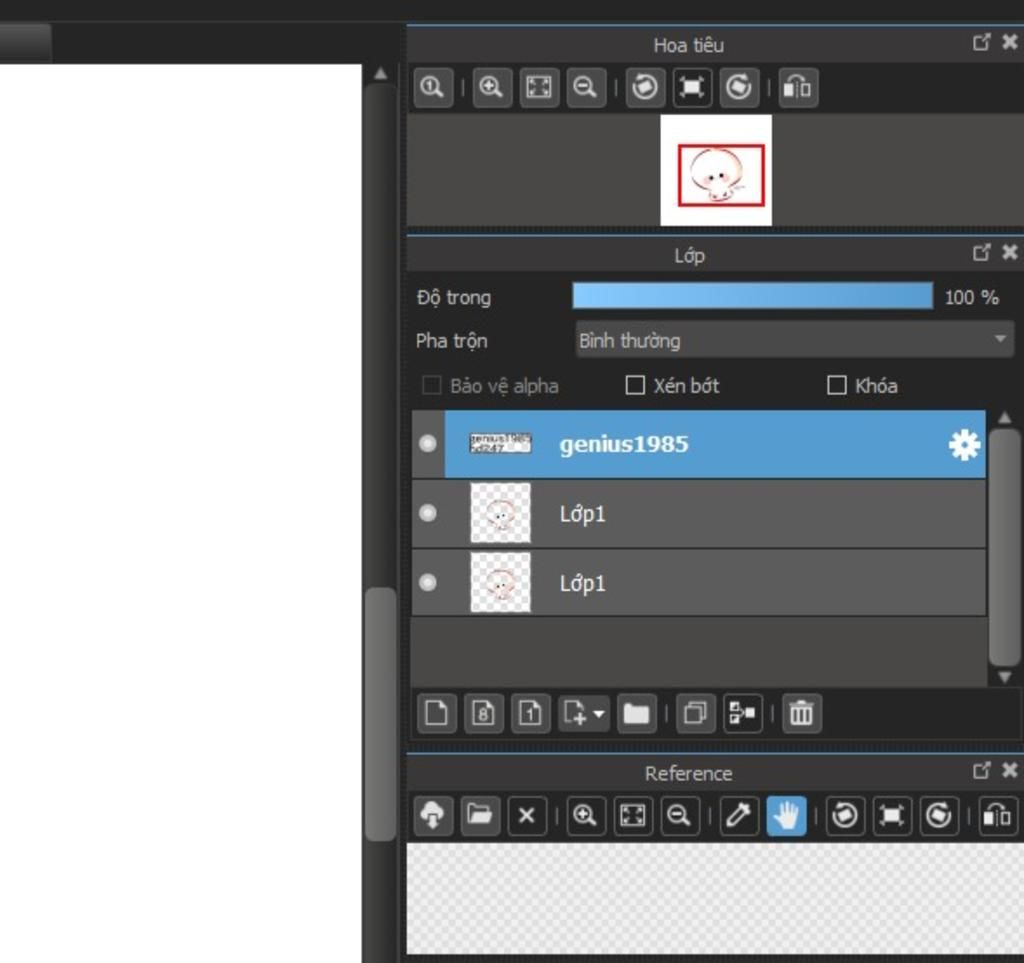Rotate canvas right in Hoa tiêu navigator
The image size is (1024, 963).
click(739, 87)
